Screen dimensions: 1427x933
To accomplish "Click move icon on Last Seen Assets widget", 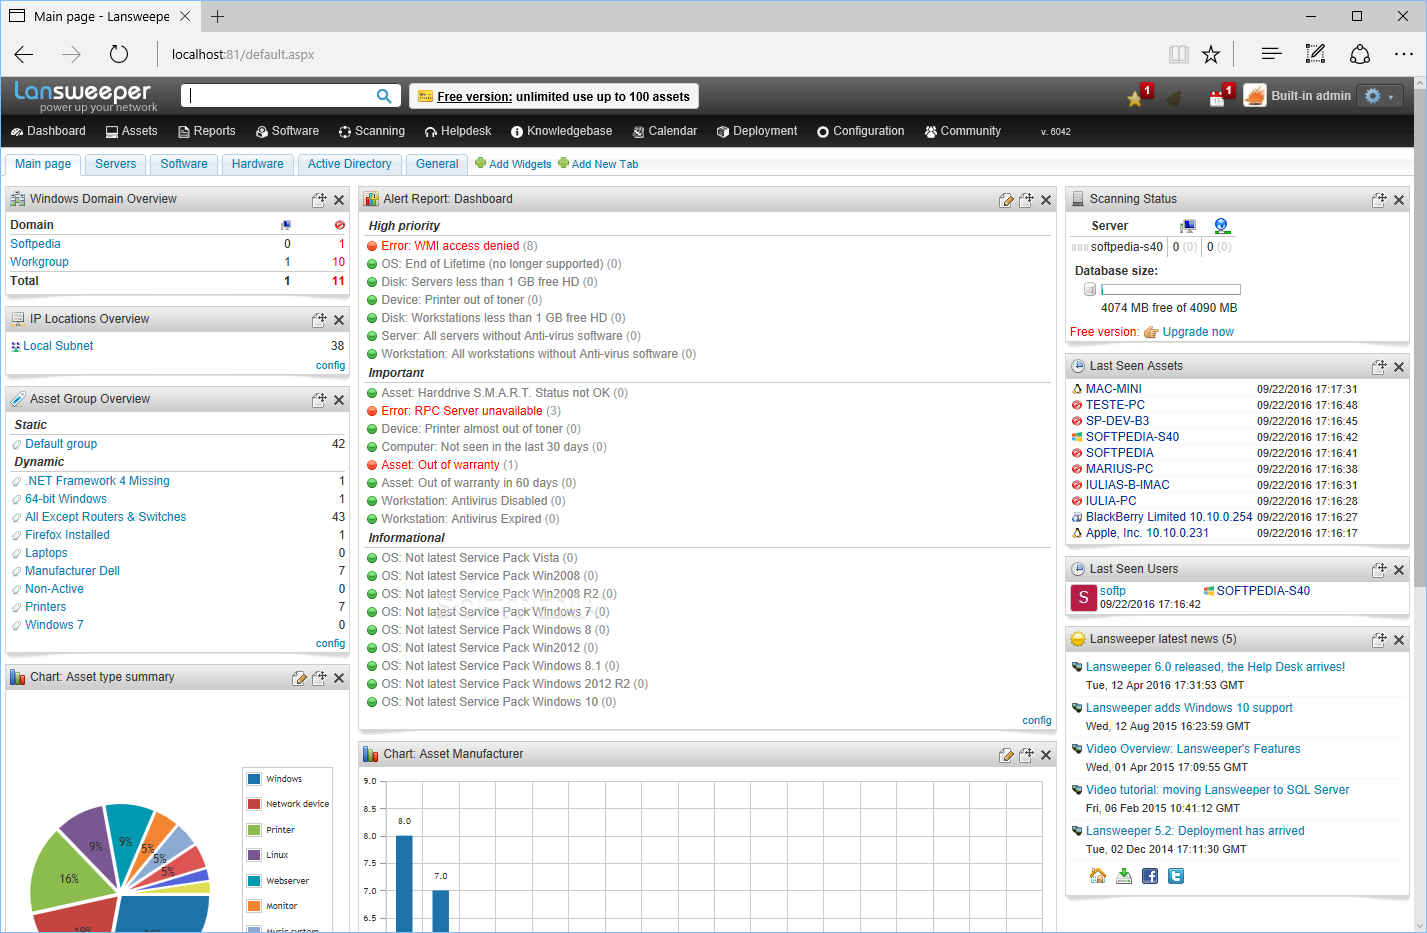I will (x=1379, y=367).
